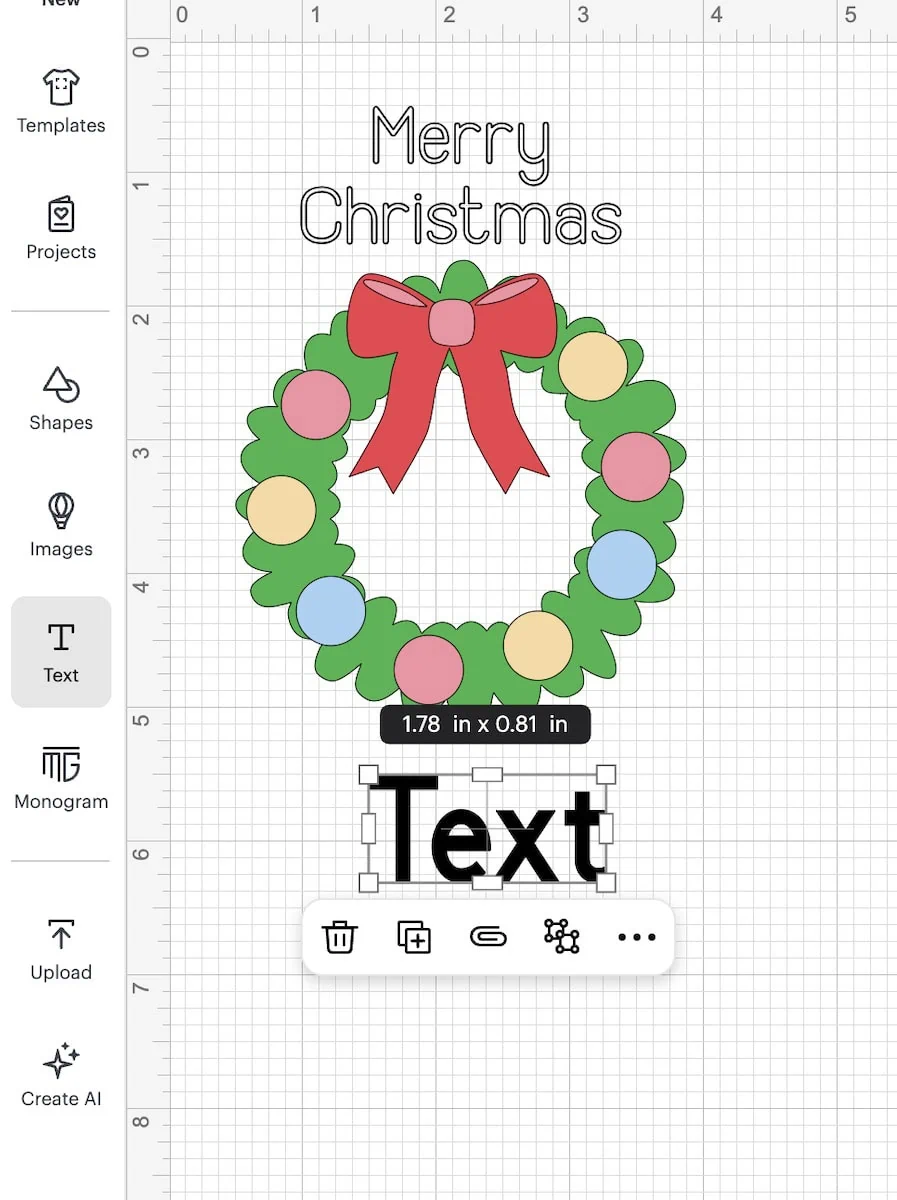Select blue ornament on wreath's right side
This screenshot has width=897, height=1200.
(x=621, y=564)
